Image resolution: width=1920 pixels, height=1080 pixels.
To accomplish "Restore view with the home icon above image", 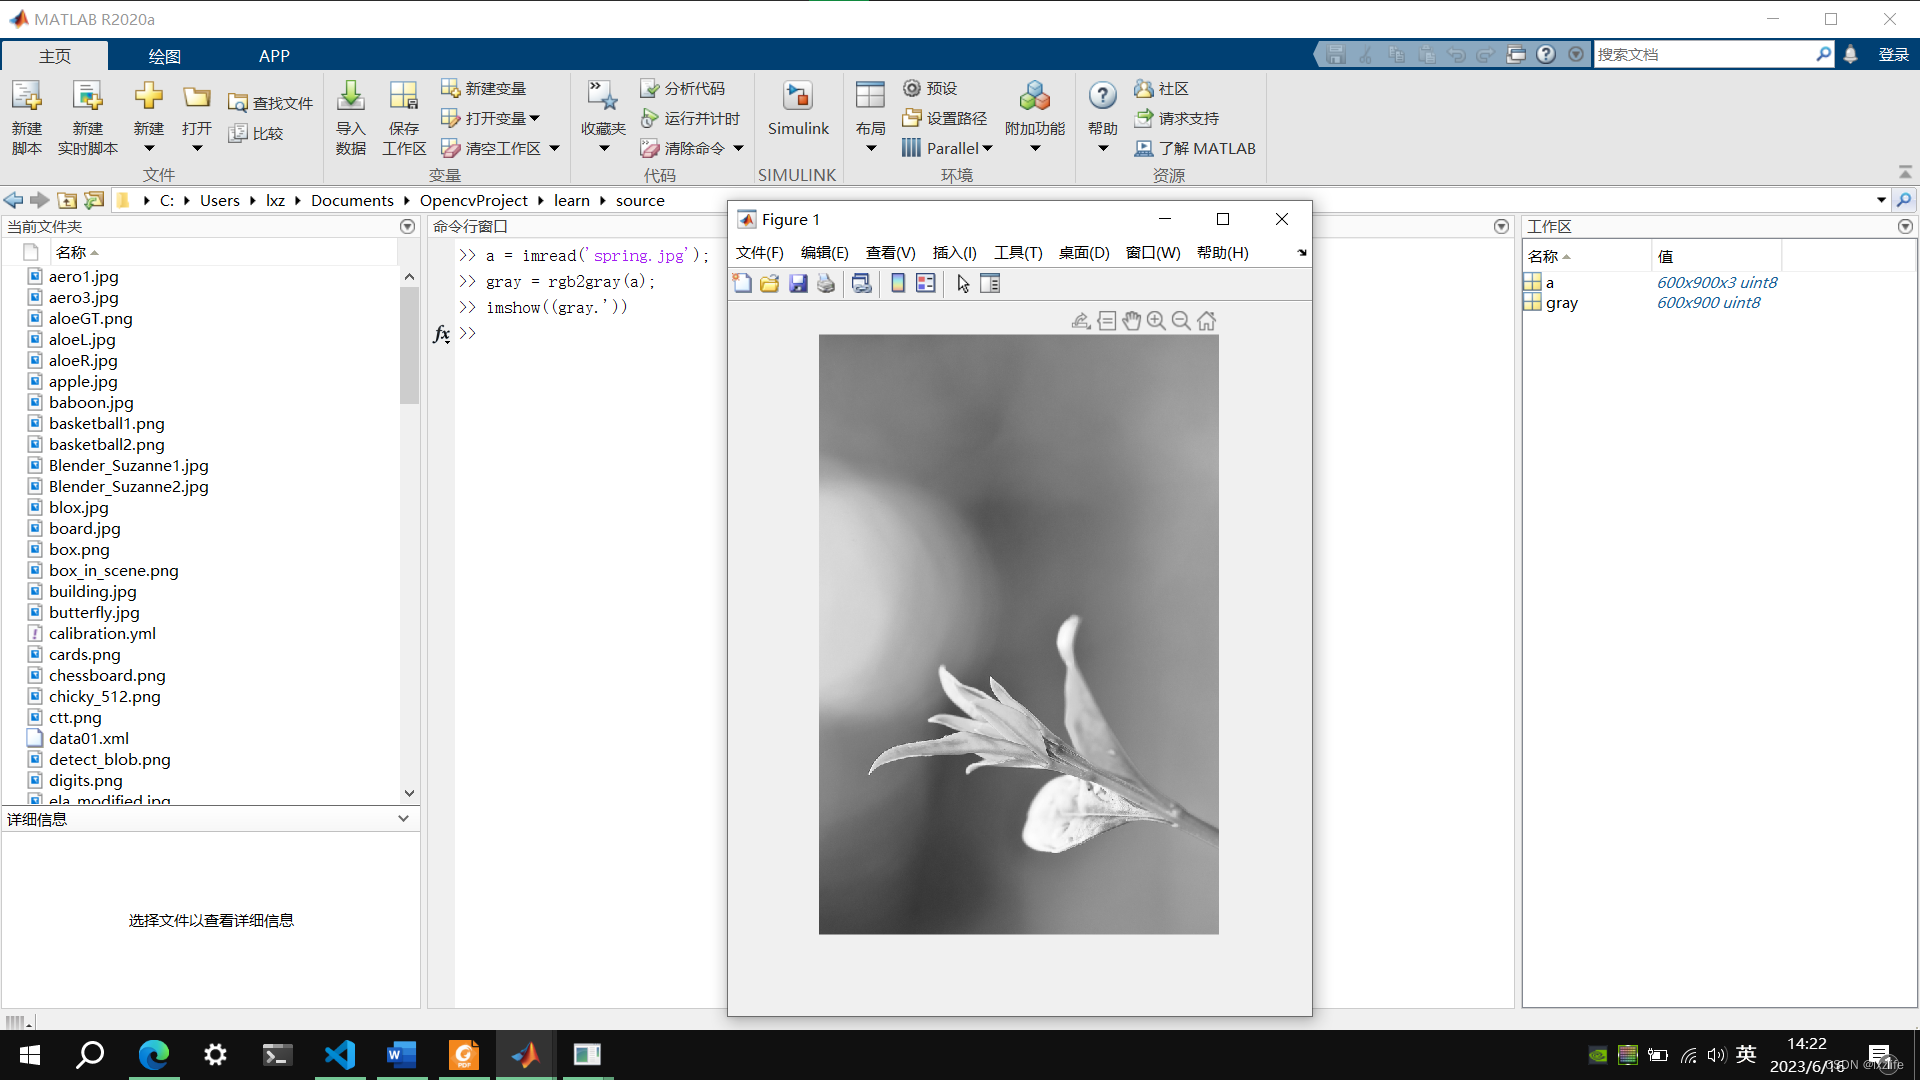I will tap(1206, 321).
